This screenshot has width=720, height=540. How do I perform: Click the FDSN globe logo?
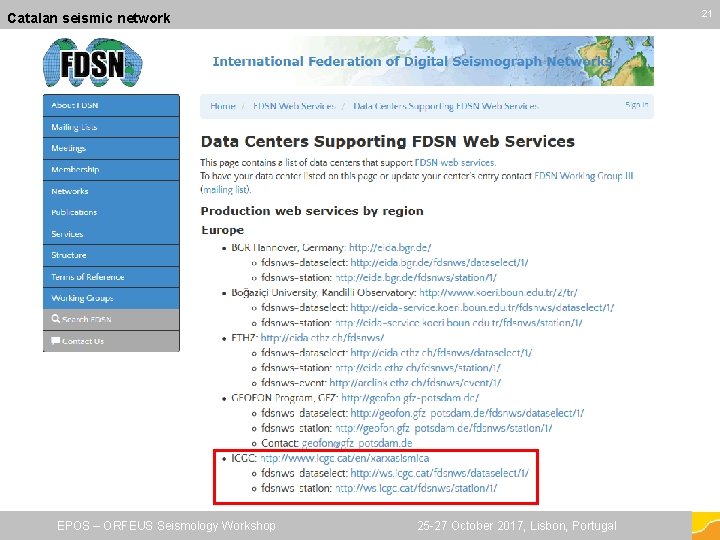[93, 62]
